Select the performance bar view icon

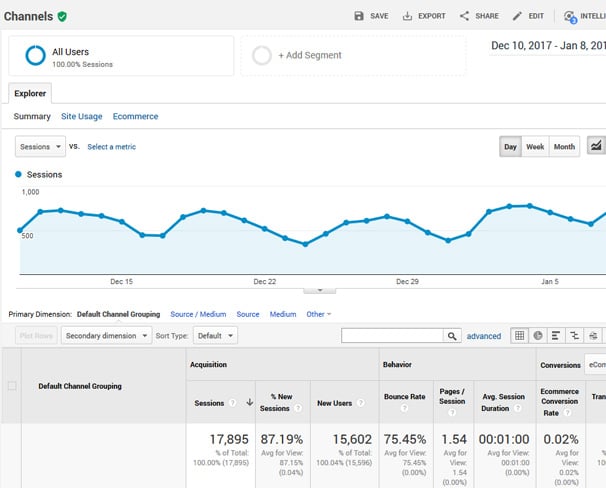[556, 335]
